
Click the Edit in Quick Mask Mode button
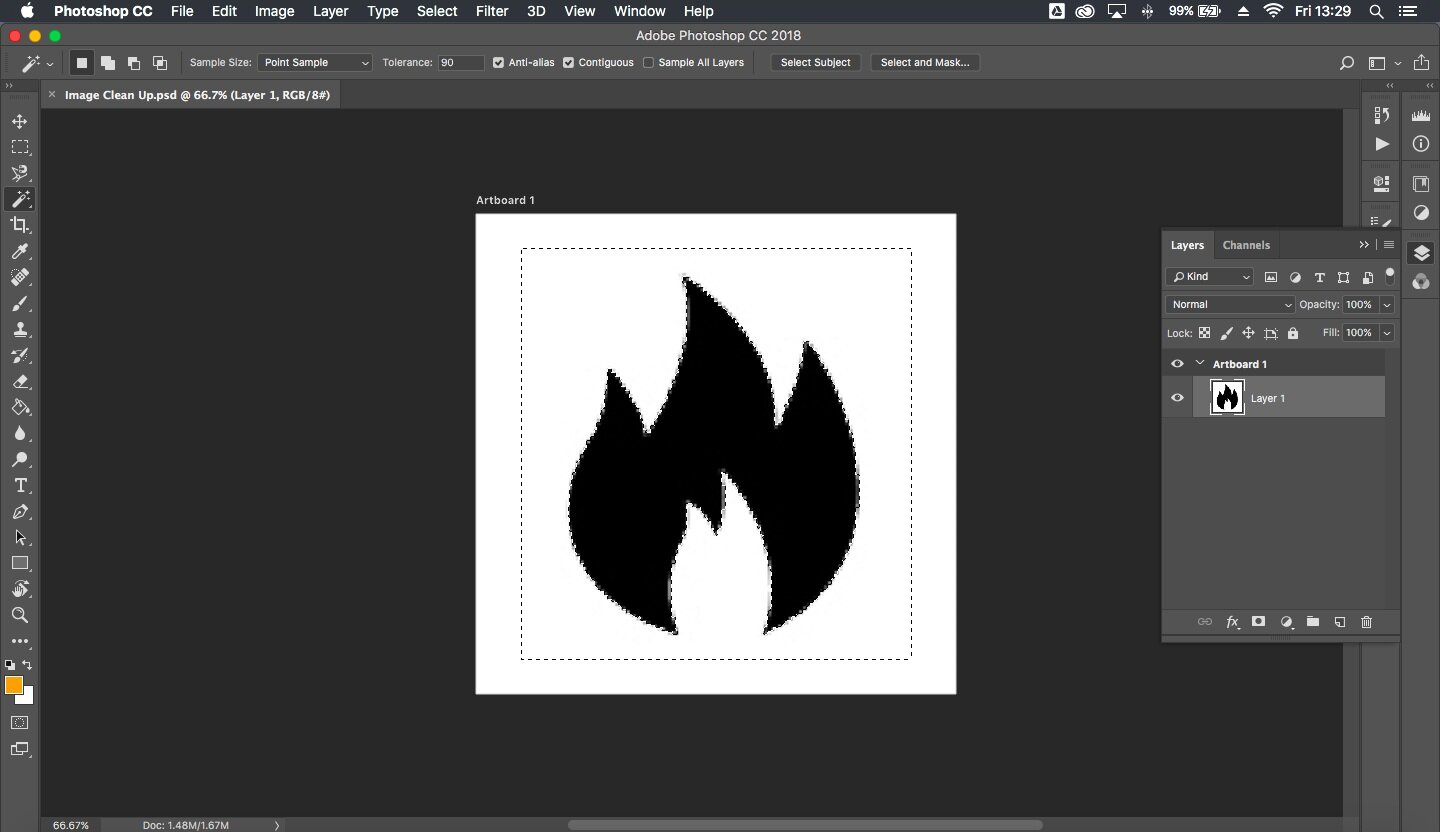(19, 722)
